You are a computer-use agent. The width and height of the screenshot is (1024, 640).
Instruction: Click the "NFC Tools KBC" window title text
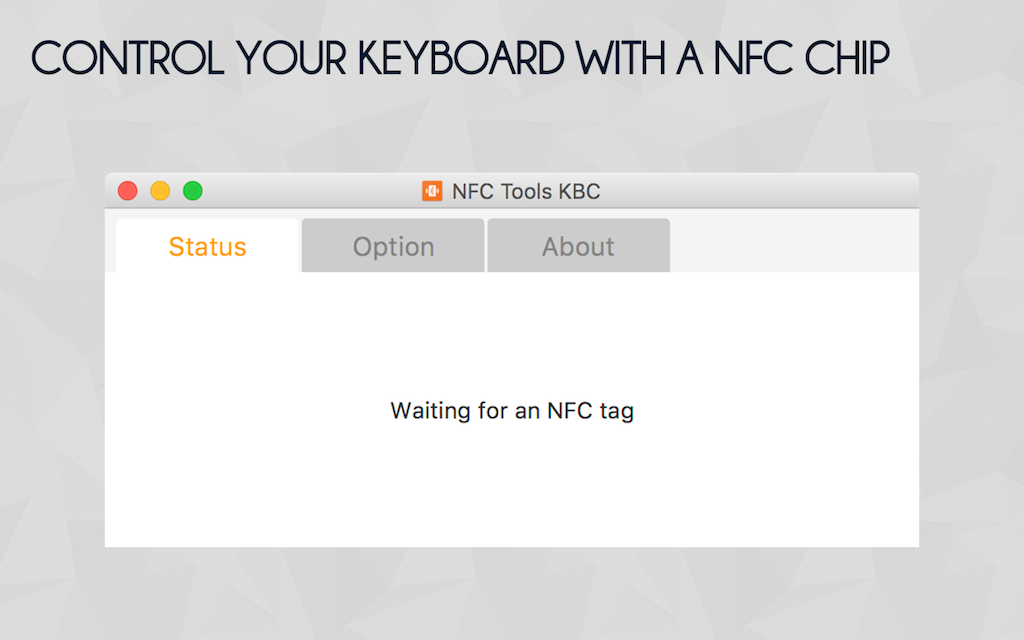click(526, 191)
